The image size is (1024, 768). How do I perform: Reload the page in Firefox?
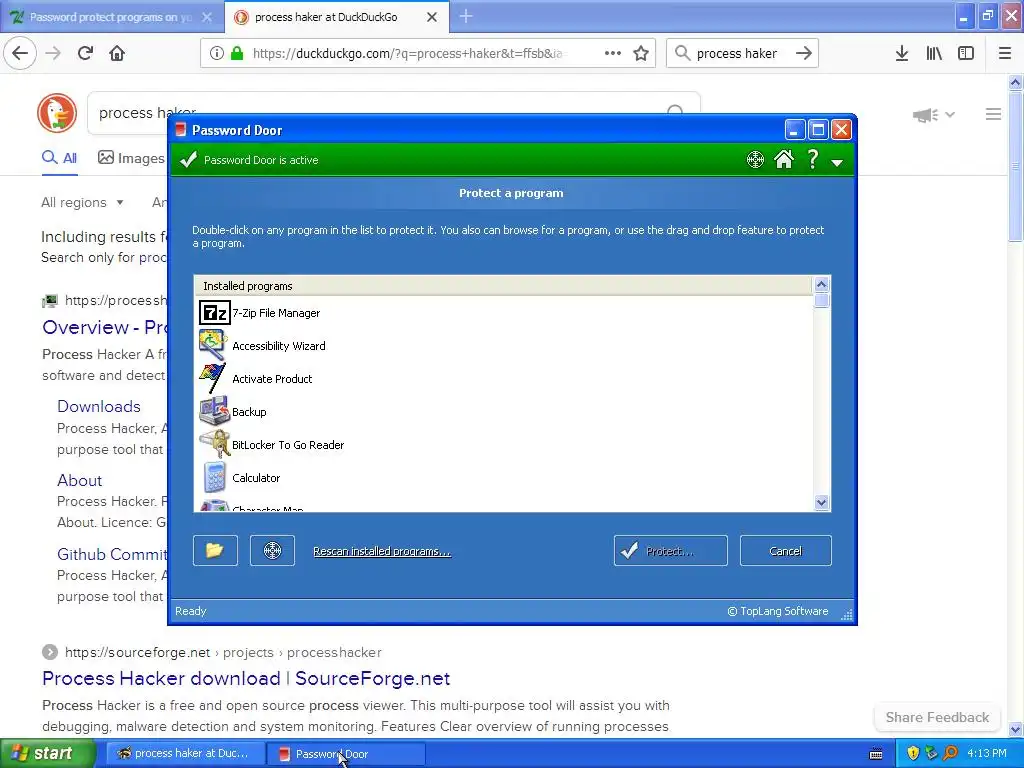tap(85, 53)
